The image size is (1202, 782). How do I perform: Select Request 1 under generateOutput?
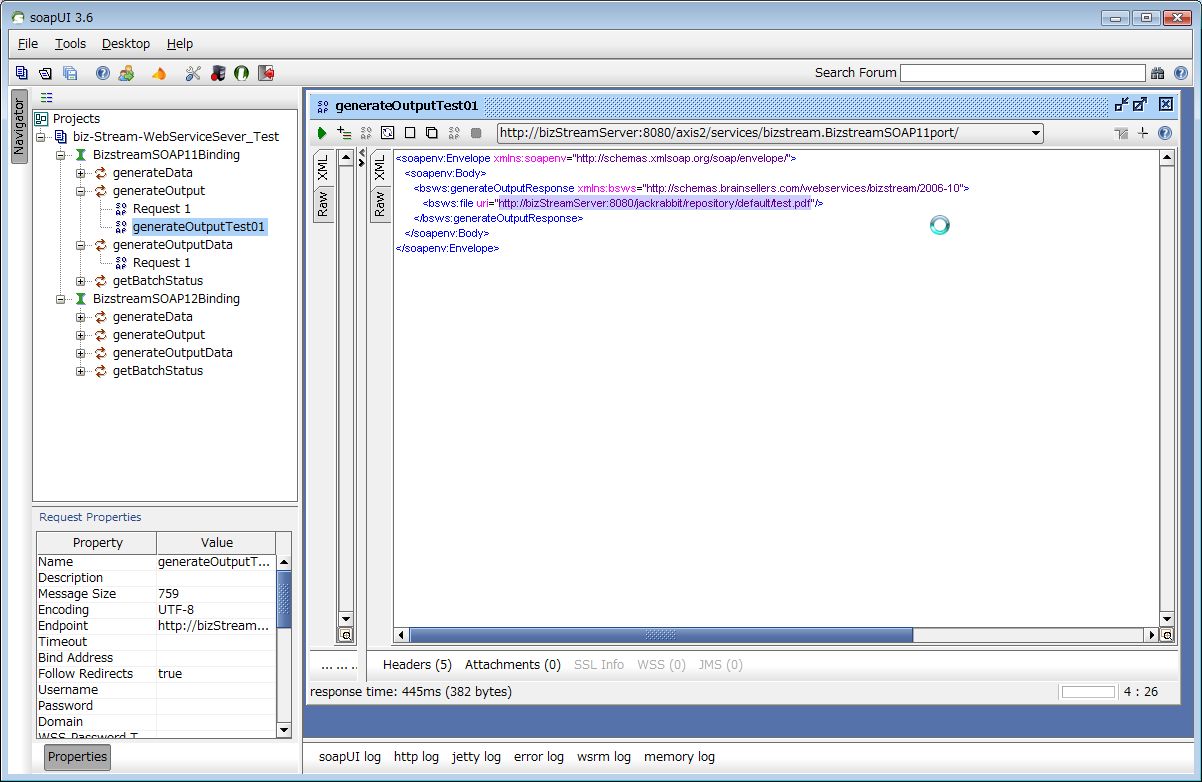(161, 209)
